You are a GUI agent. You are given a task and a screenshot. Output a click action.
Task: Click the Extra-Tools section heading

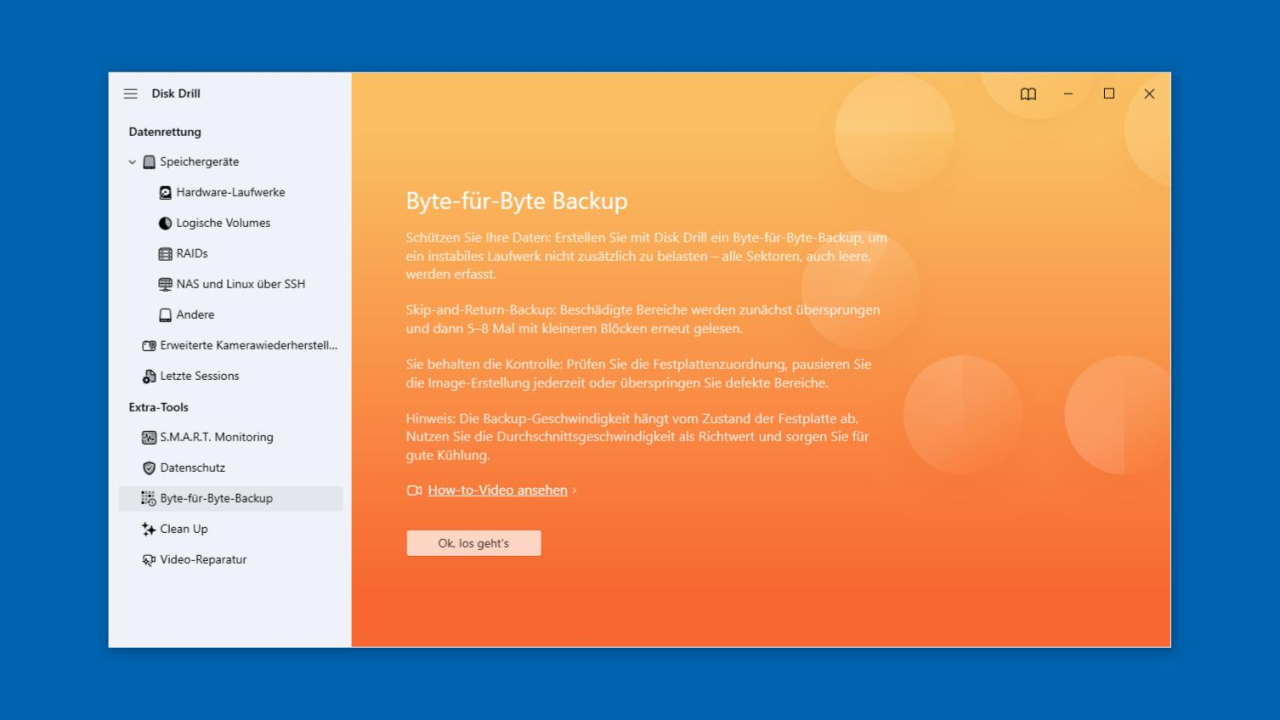[x=159, y=407]
